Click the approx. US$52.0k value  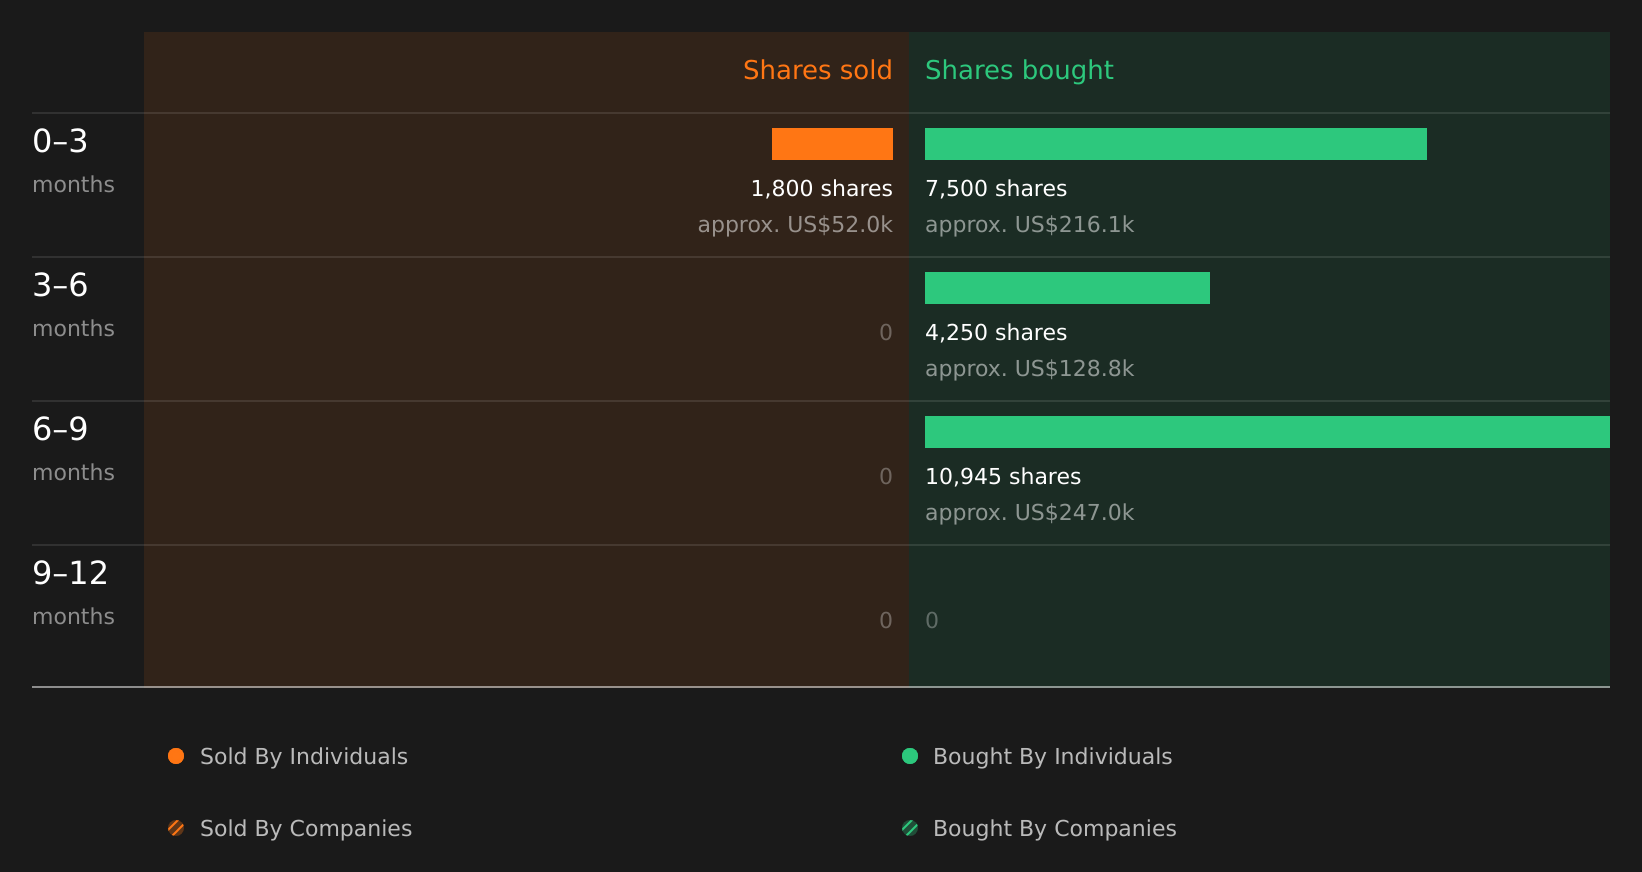[x=795, y=225]
